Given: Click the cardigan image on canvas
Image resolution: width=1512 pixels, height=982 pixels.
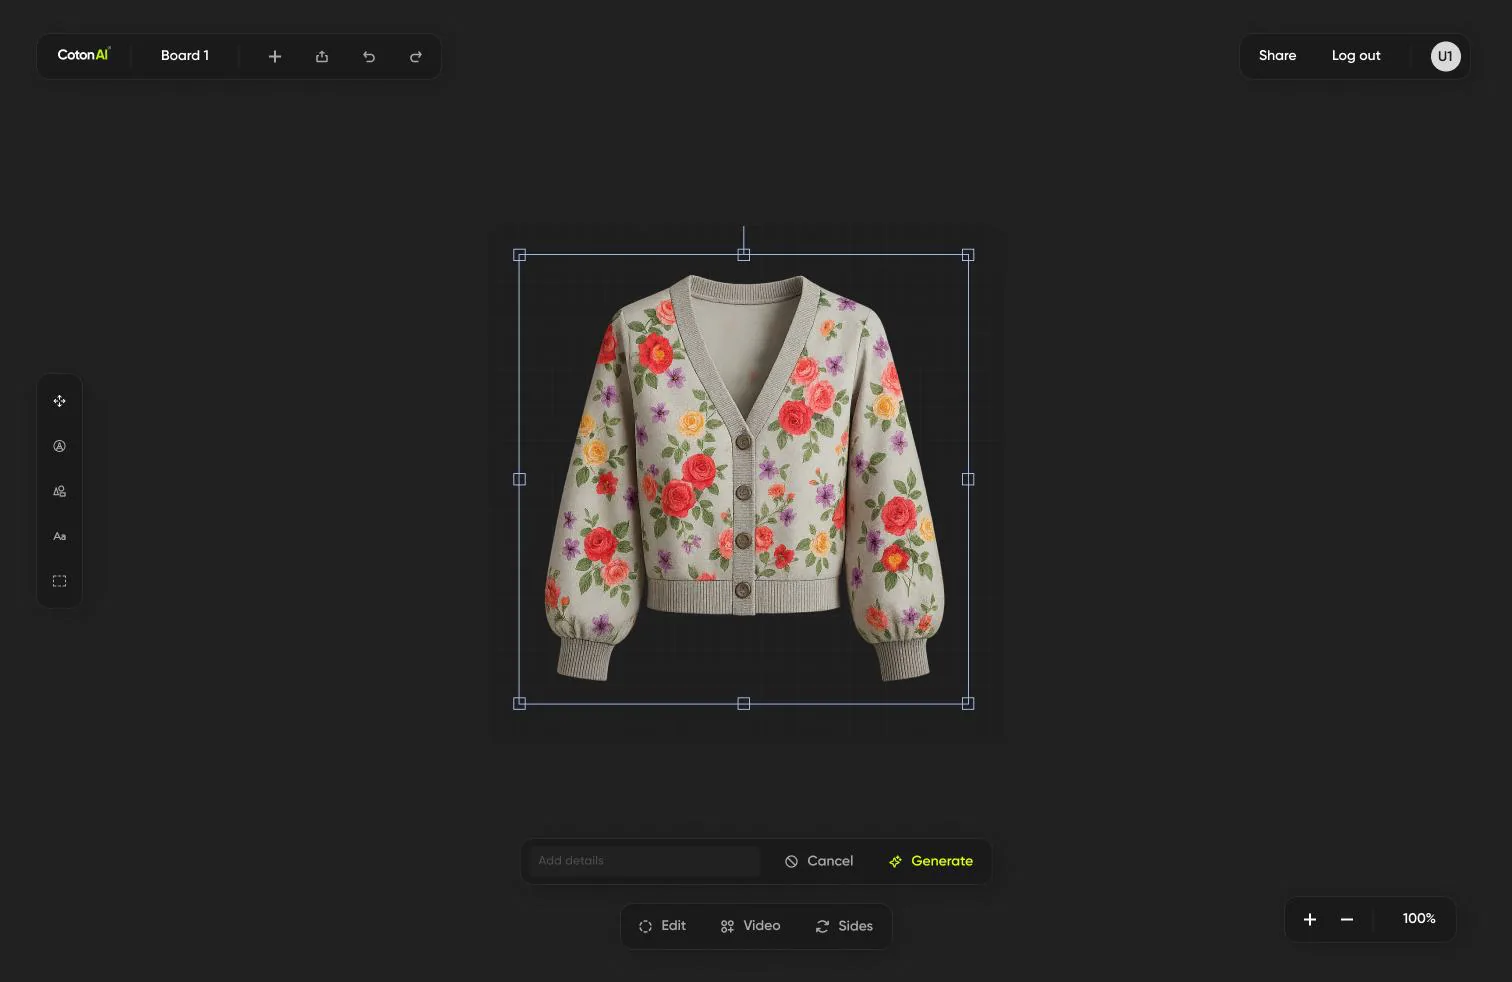Looking at the screenshot, I should click(x=744, y=479).
